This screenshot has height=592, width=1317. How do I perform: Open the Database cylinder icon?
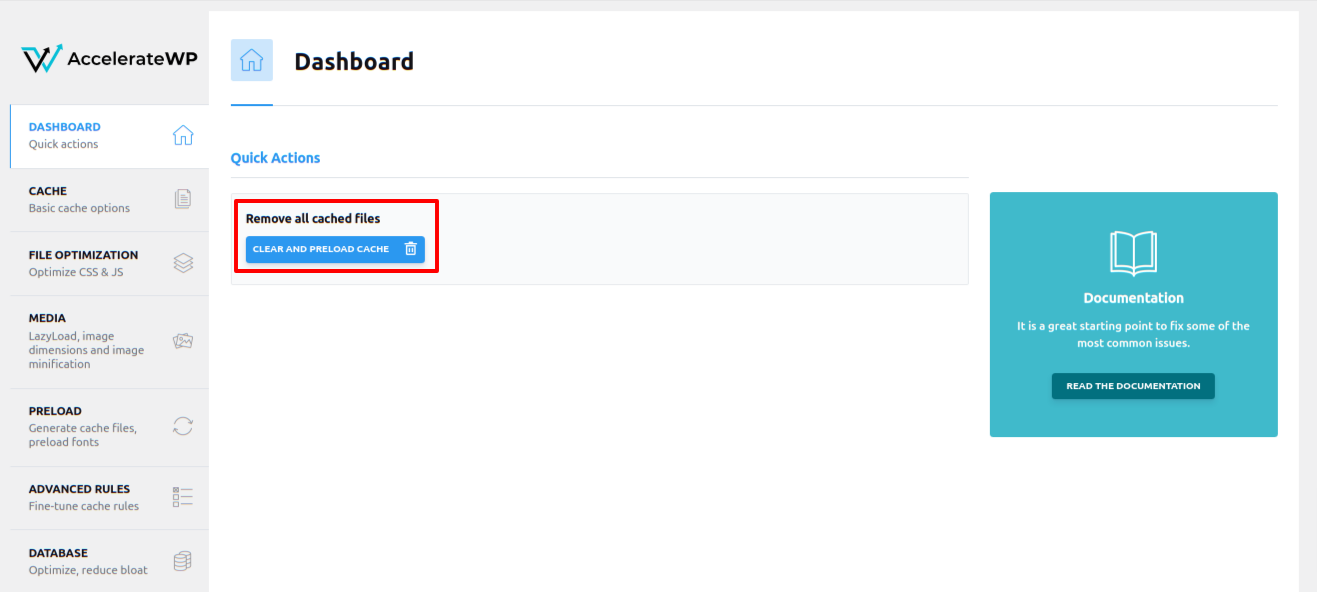coord(183,561)
